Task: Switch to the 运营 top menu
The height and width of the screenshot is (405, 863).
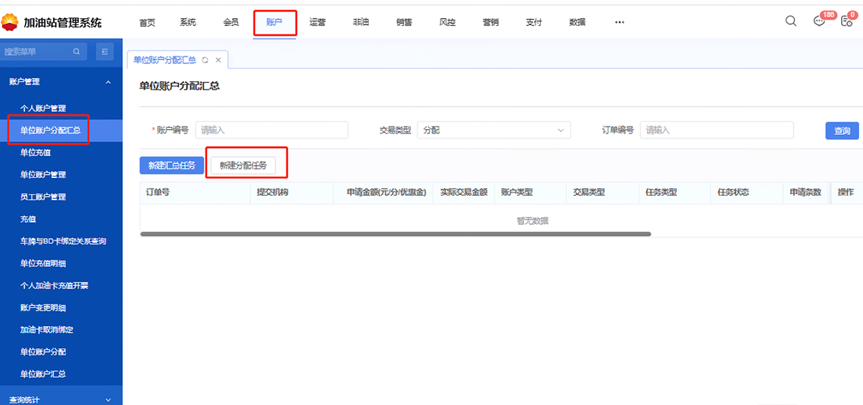Action: [x=317, y=22]
